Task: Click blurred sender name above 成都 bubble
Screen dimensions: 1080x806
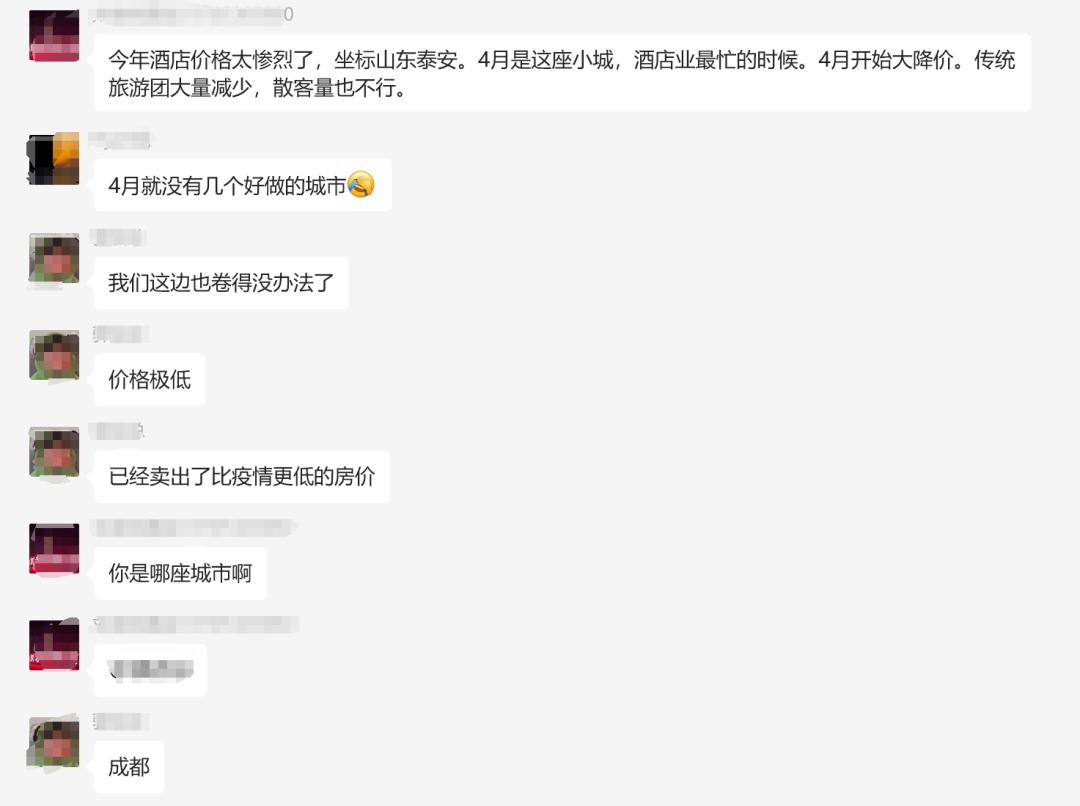Action: pyautogui.click(x=121, y=721)
